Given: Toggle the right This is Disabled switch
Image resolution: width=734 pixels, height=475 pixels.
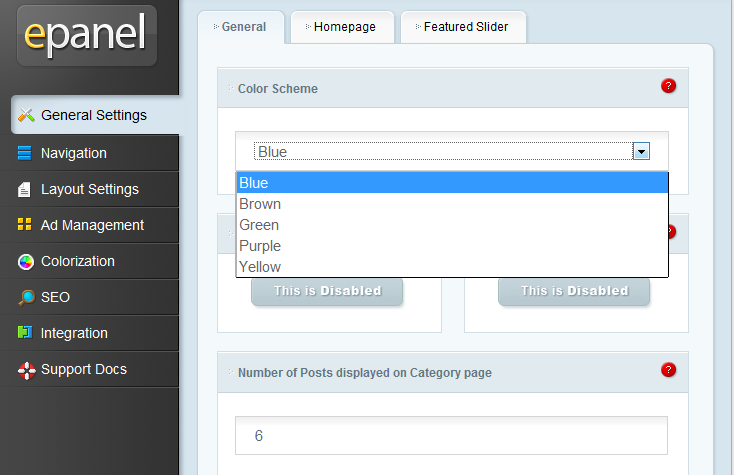Looking at the screenshot, I should [x=574, y=291].
